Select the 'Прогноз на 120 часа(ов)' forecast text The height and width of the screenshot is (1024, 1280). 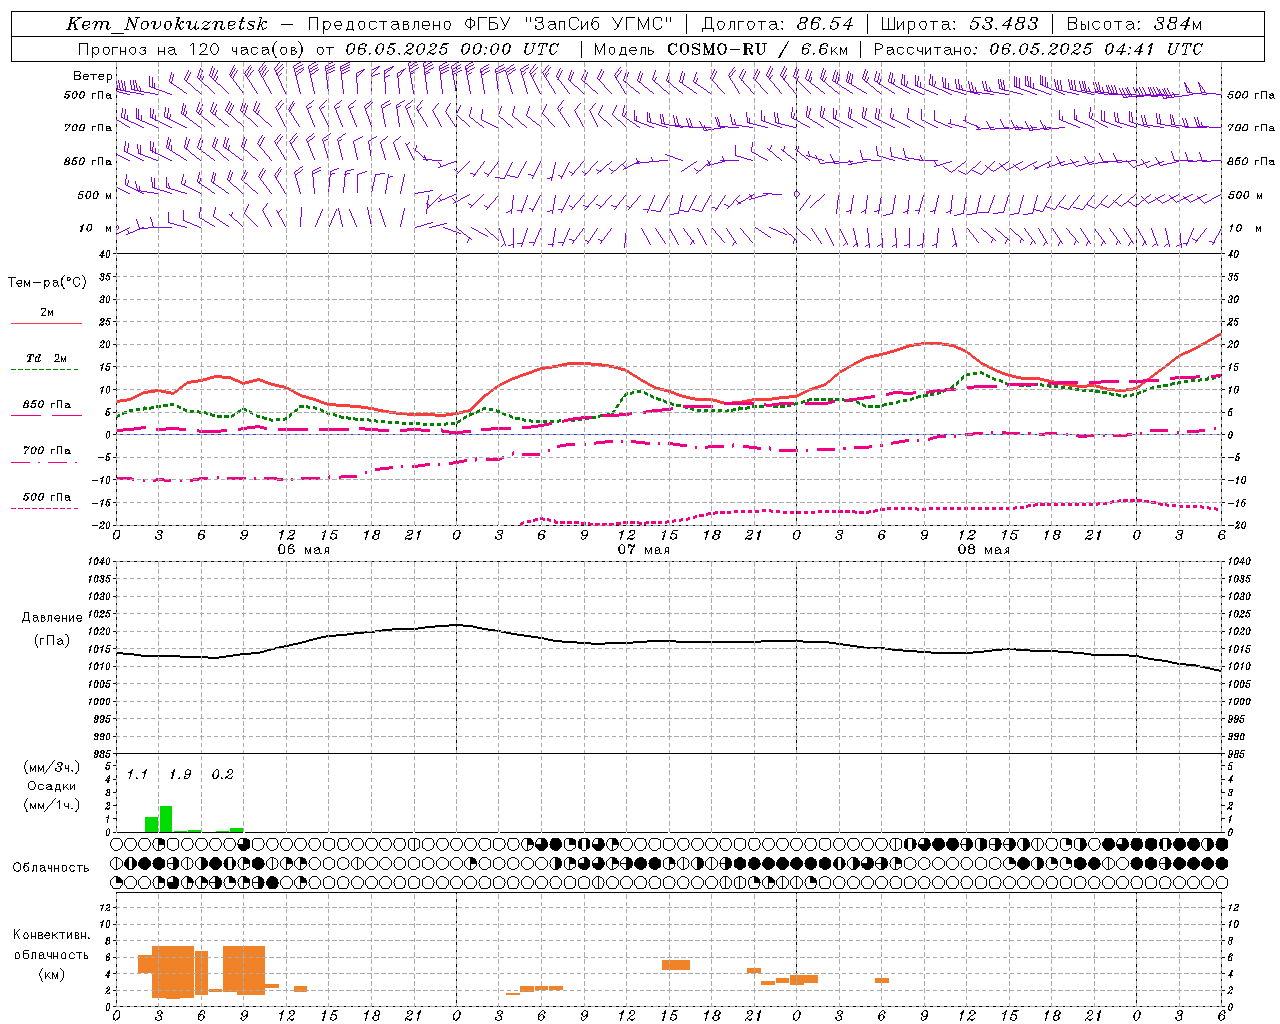point(192,49)
